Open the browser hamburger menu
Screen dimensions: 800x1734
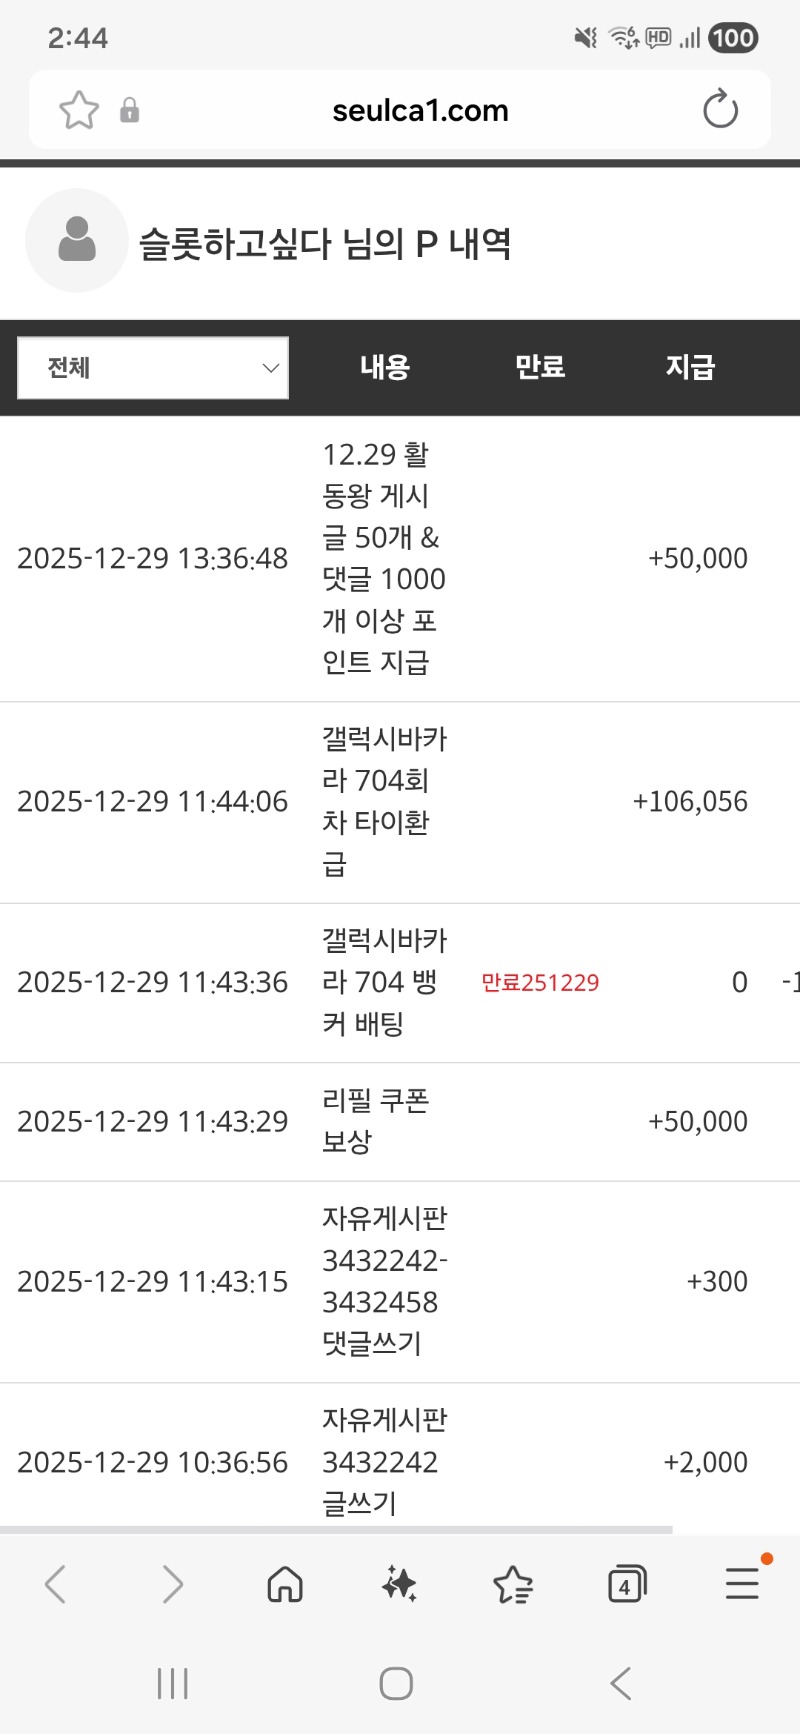pyautogui.click(x=742, y=1584)
